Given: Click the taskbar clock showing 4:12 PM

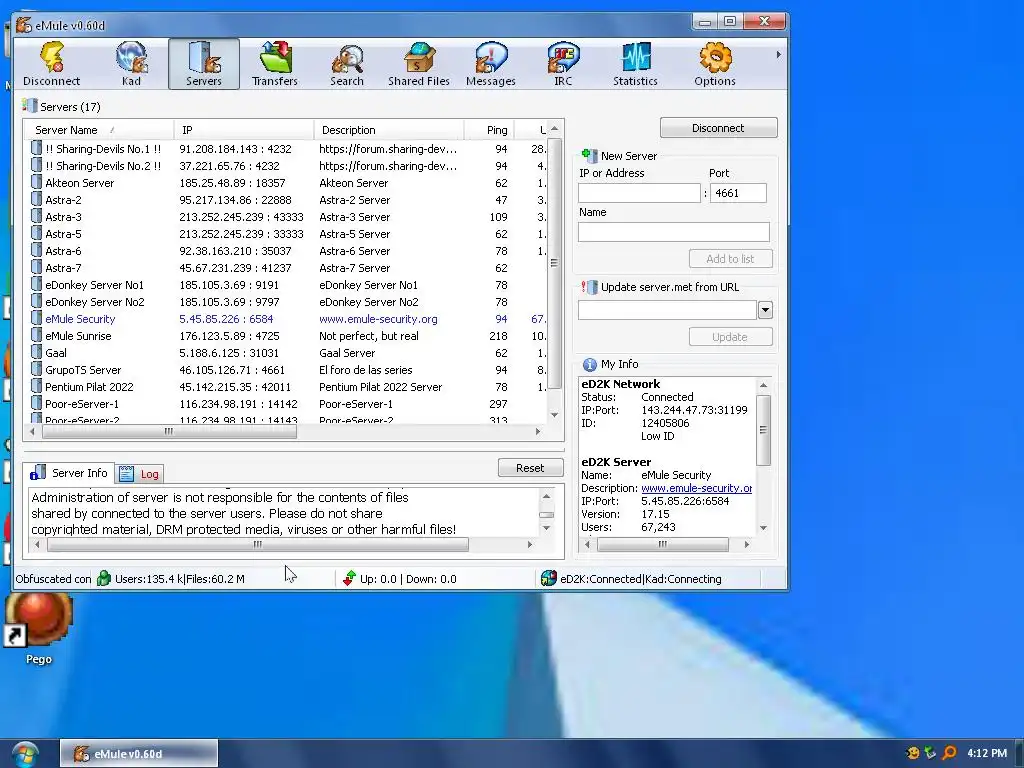Looking at the screenshot, I should tap(987, 753).
